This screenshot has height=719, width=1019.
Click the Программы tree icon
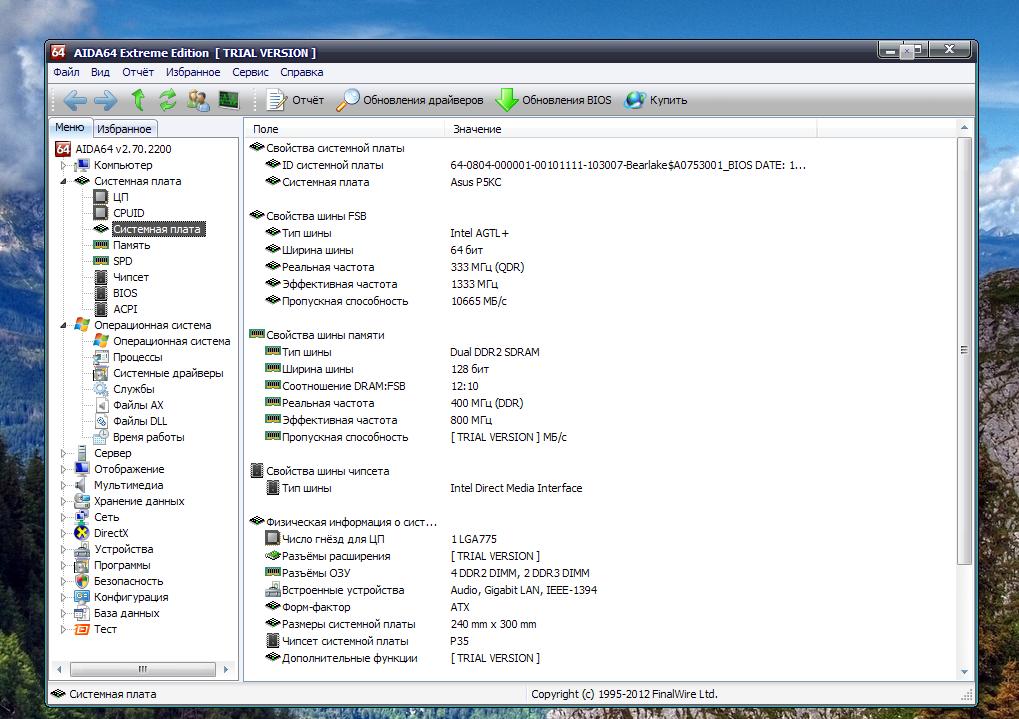[x=82, y=565]
